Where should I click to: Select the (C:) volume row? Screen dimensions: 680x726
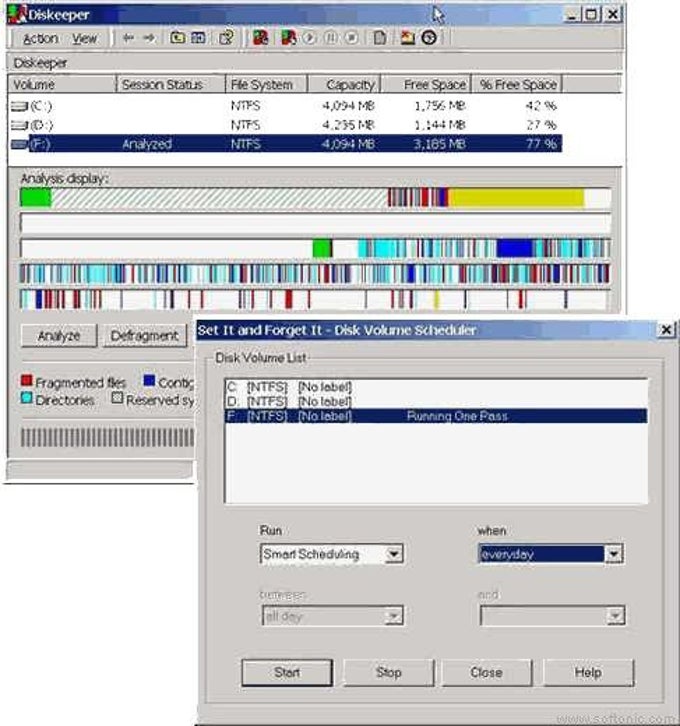pos(285,106)
